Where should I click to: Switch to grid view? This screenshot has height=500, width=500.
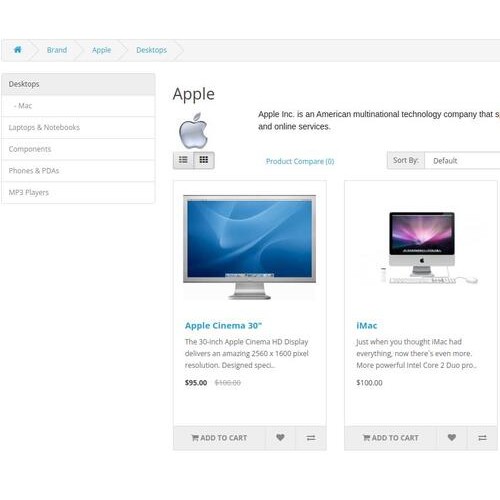click(204, 160)
